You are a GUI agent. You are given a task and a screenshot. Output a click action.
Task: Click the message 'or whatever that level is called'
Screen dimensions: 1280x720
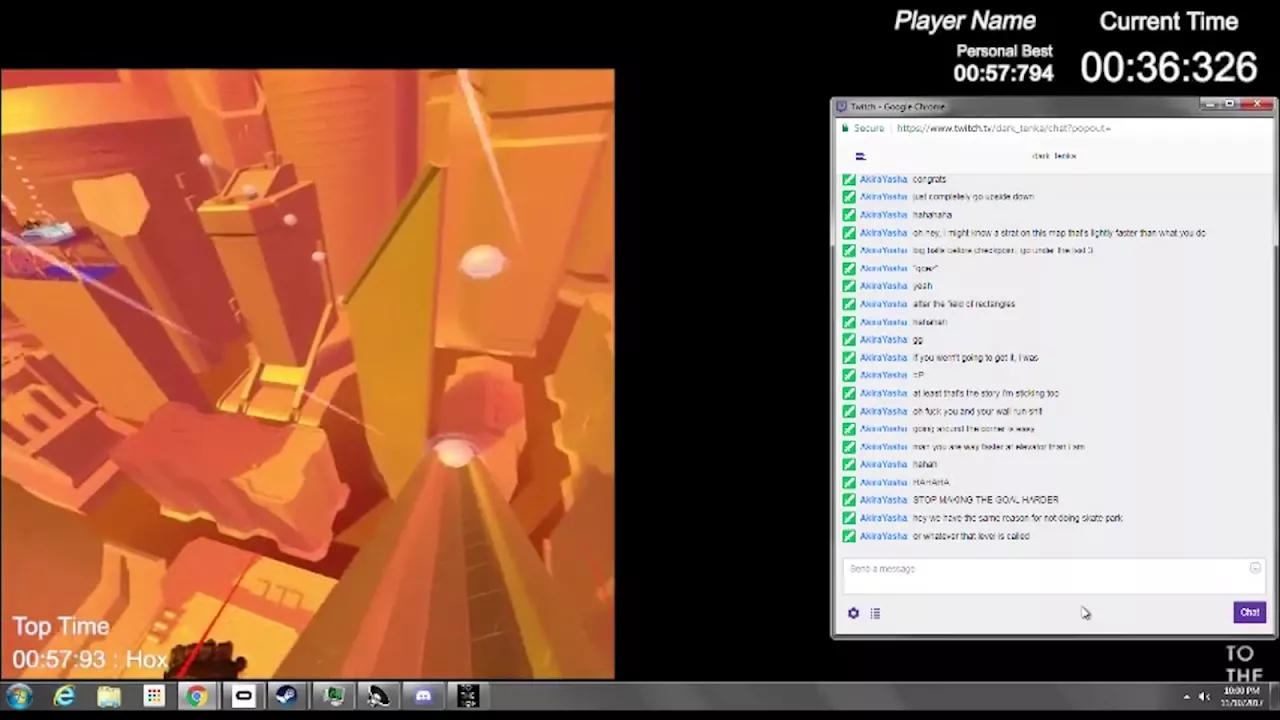[x=971, y=536]
